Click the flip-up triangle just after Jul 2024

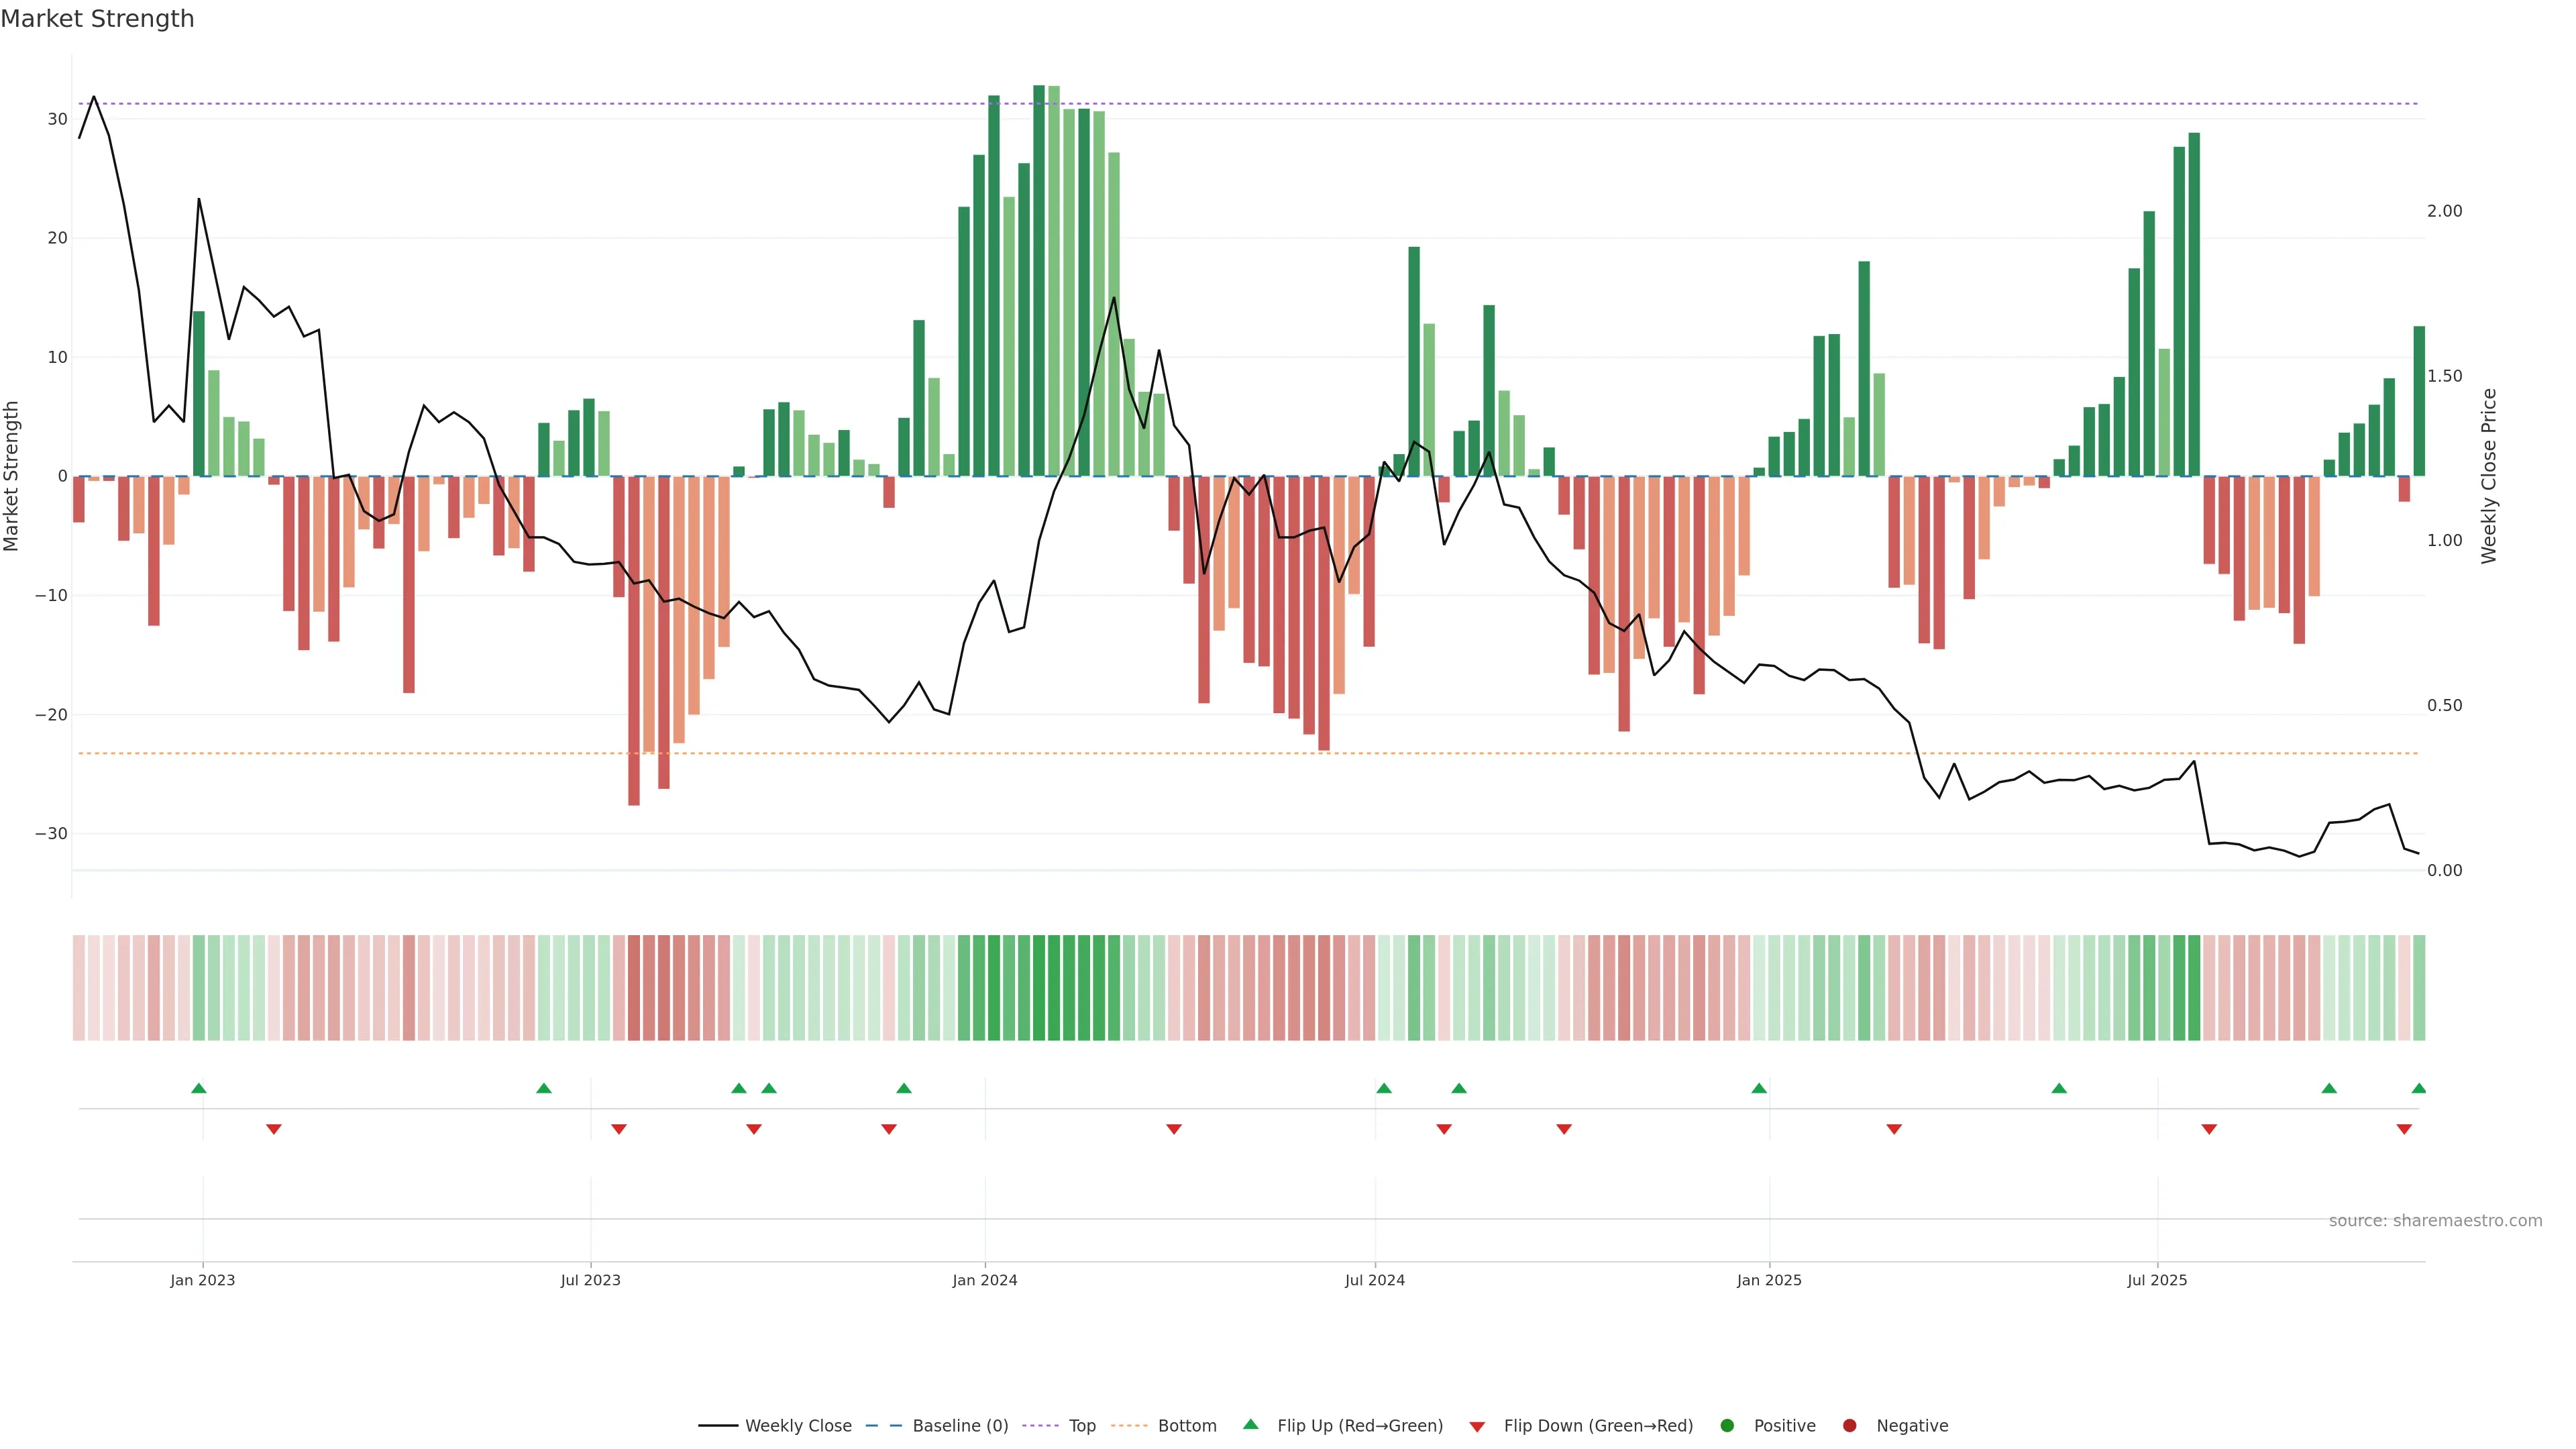coord(1384,1088)
